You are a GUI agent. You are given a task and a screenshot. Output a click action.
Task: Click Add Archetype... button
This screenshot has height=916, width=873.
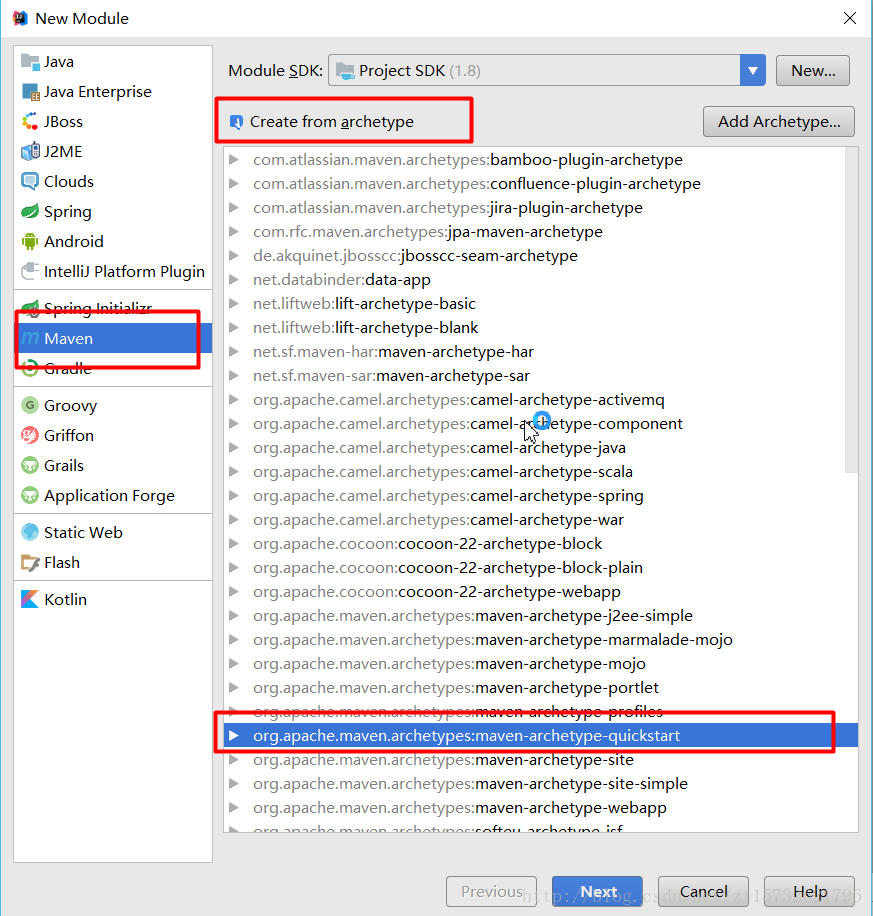point(779,122)
